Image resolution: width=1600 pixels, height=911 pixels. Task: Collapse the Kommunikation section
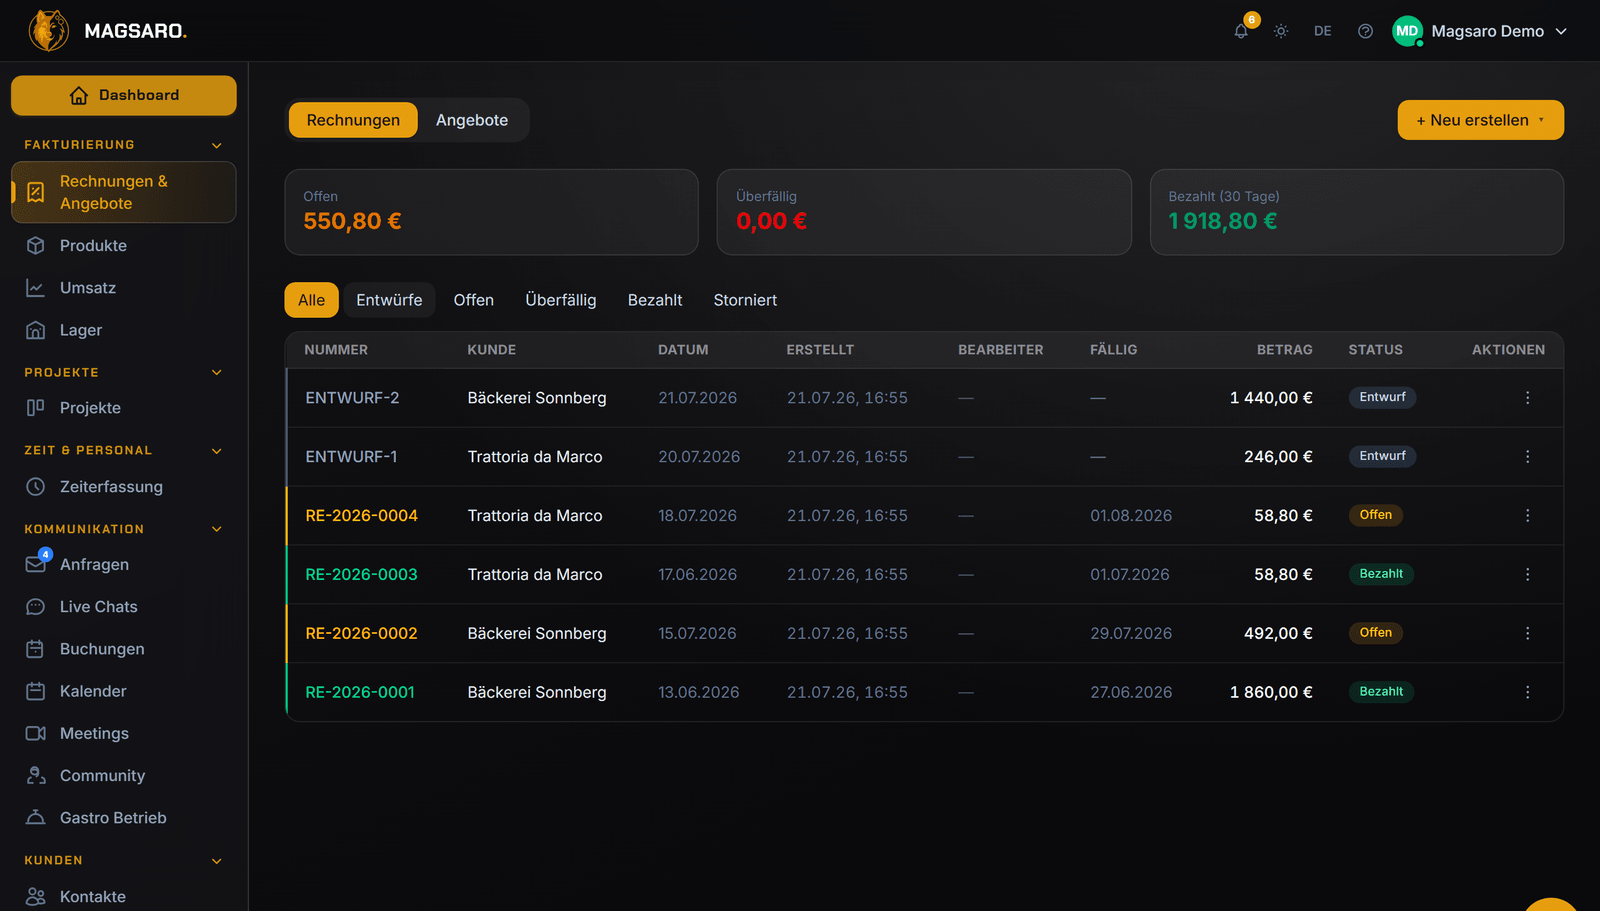pyautogui.click(x=217, y=529)
